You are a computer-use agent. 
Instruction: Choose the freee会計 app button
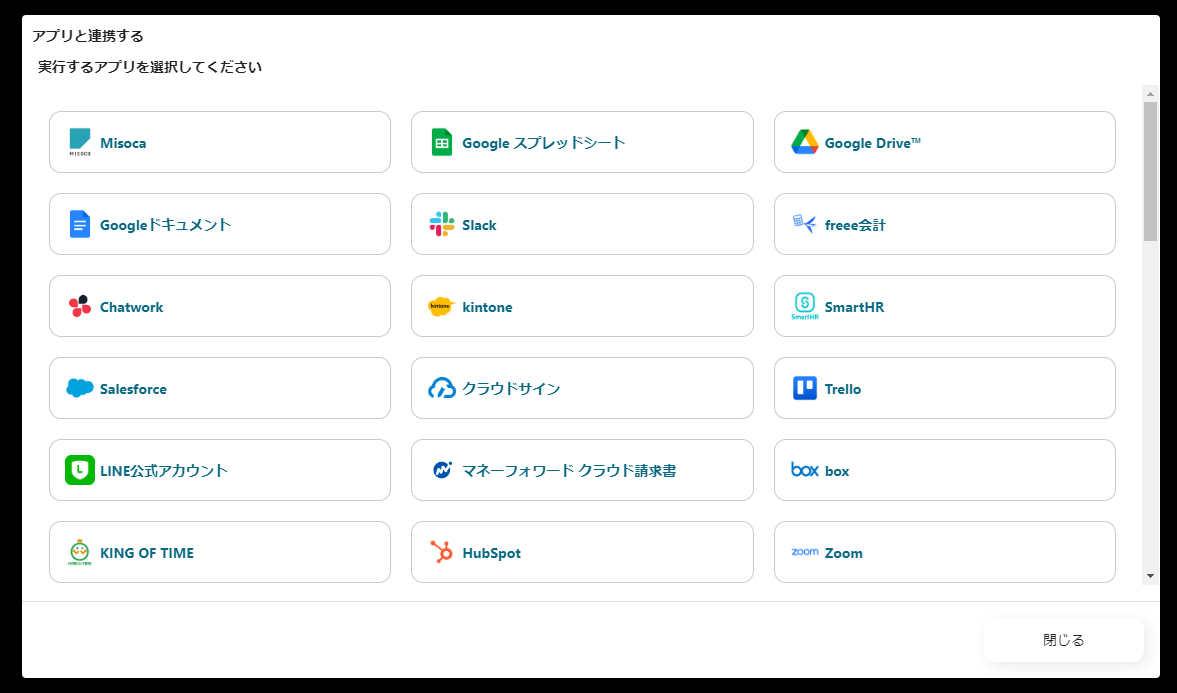[944, 224]
